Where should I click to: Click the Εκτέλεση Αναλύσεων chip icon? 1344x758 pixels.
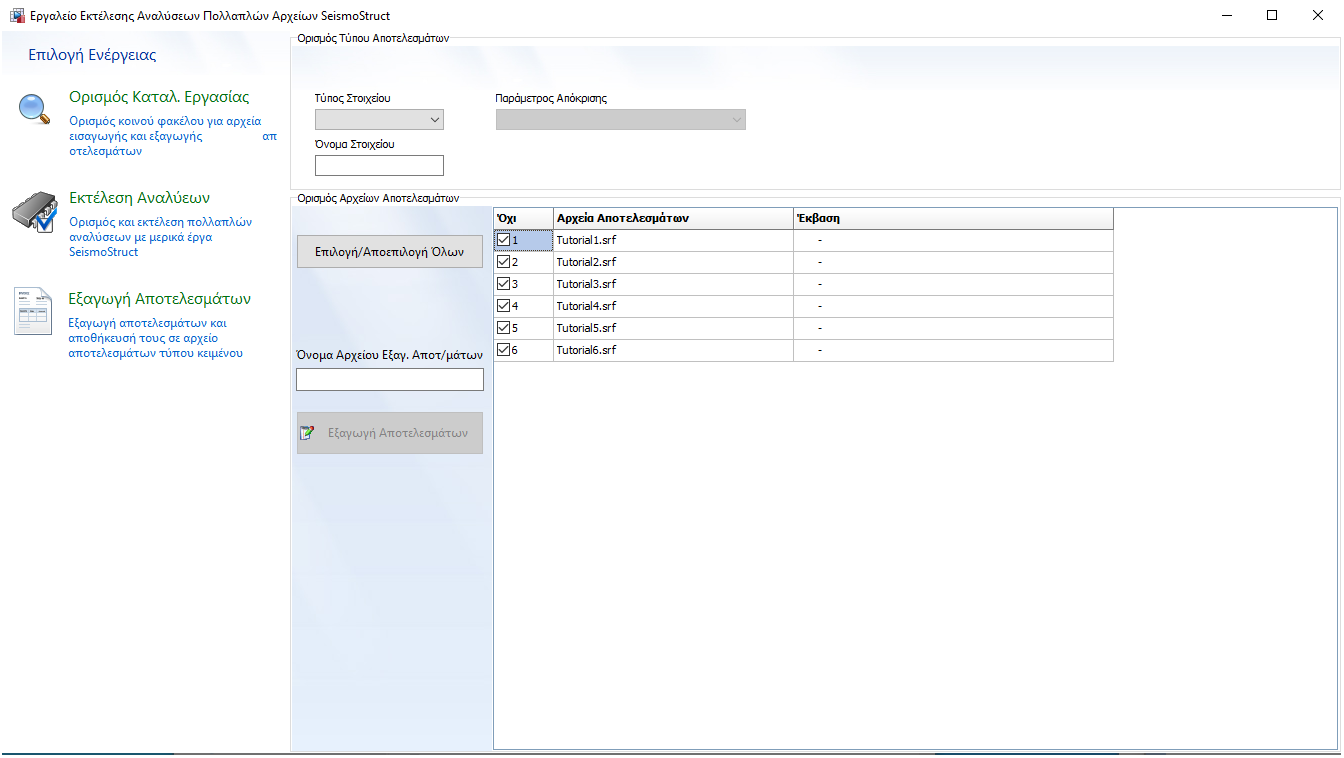(34, 212)
